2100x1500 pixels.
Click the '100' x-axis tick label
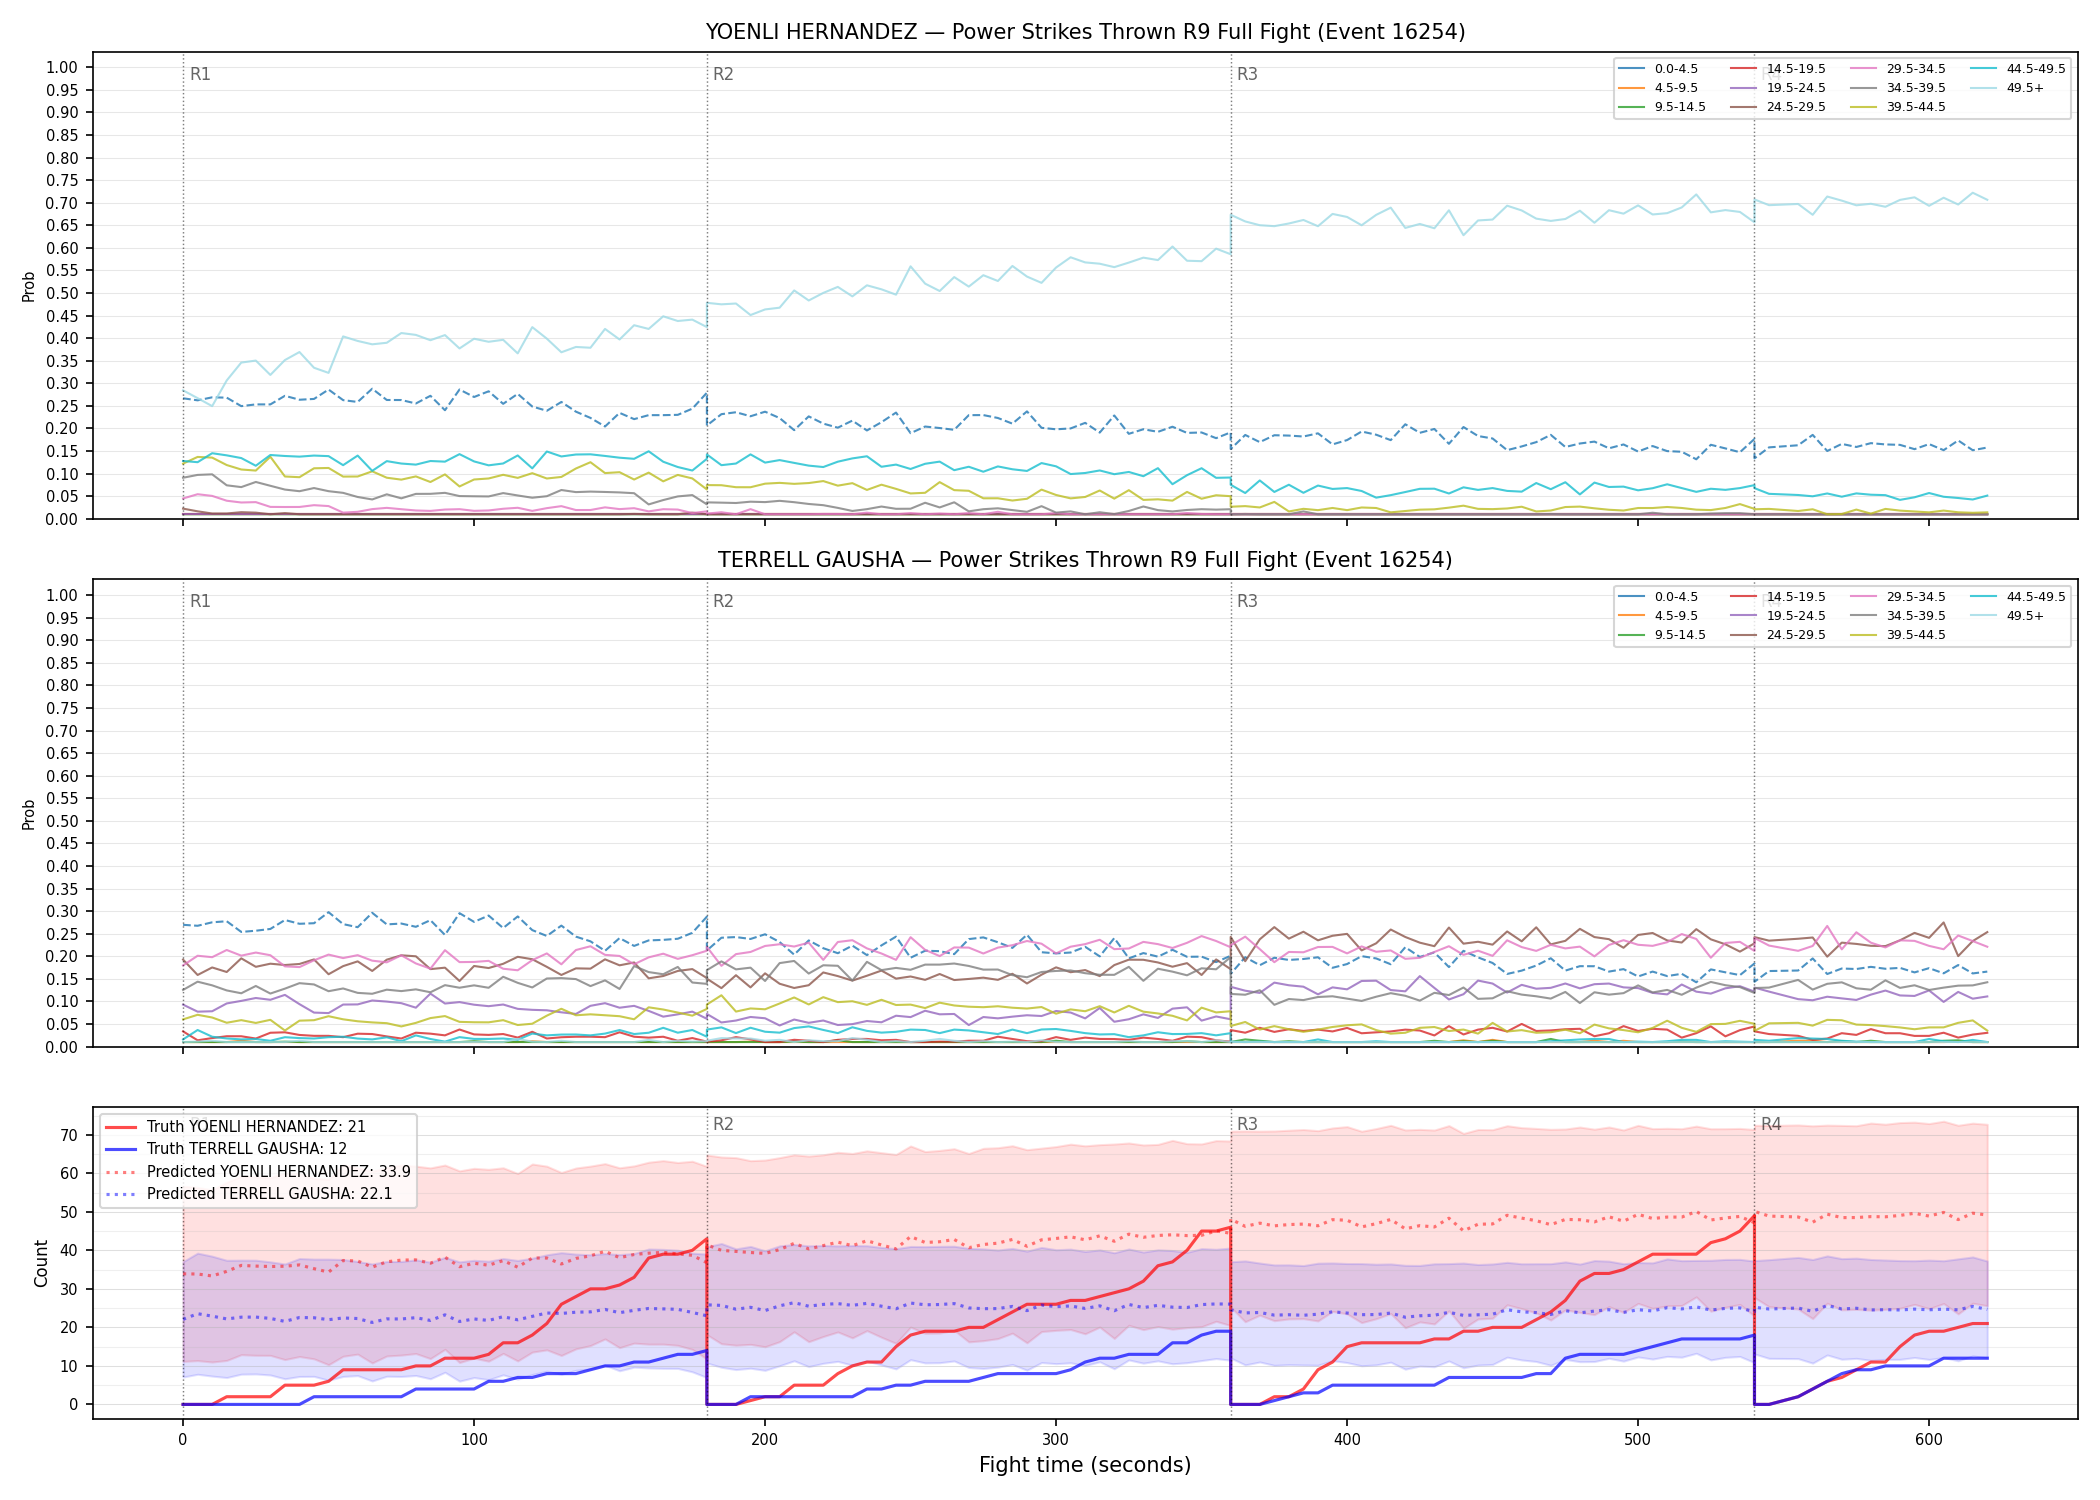coord(474,1440)
